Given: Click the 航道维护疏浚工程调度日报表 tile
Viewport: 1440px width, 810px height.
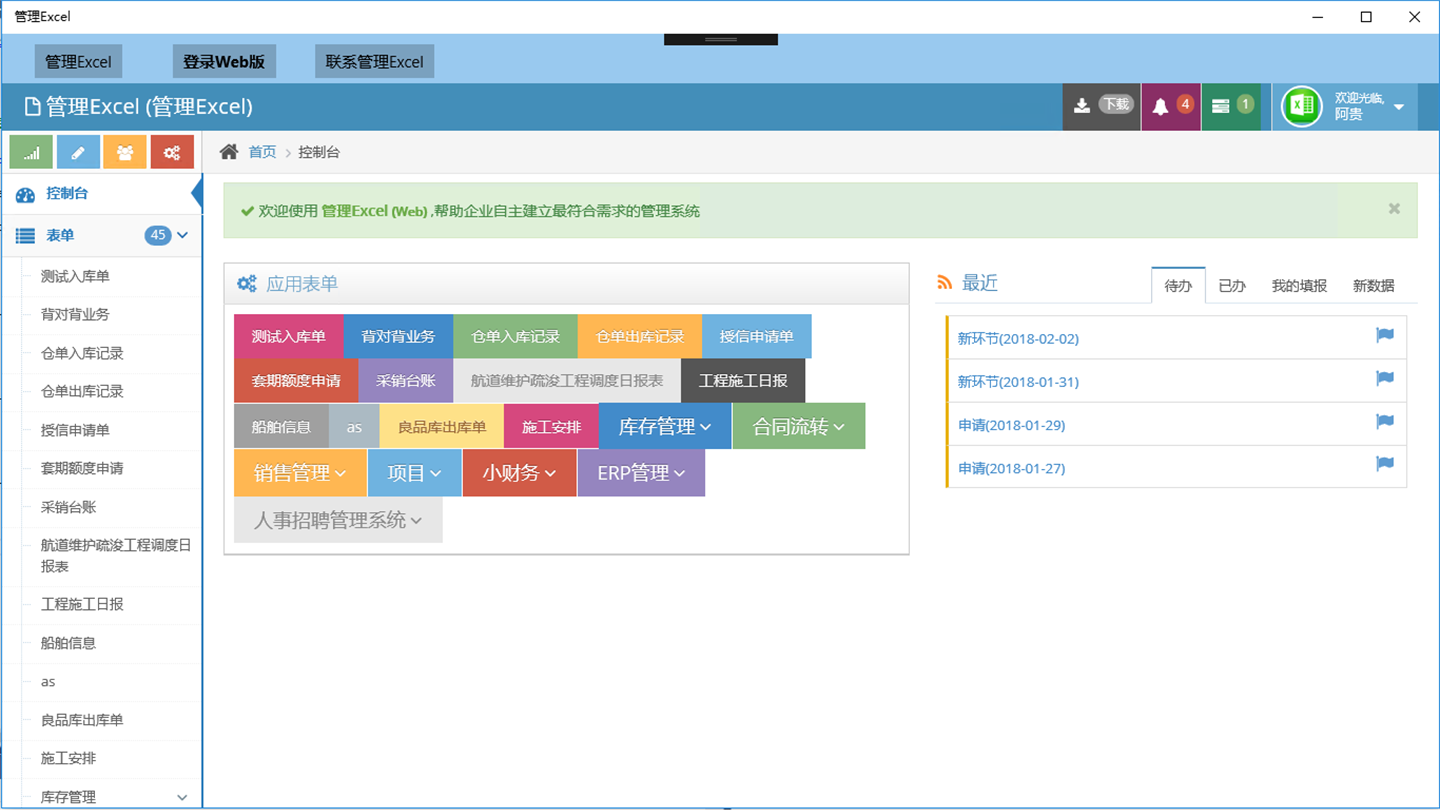Looking at the screenshot, I should coord(567,380).
